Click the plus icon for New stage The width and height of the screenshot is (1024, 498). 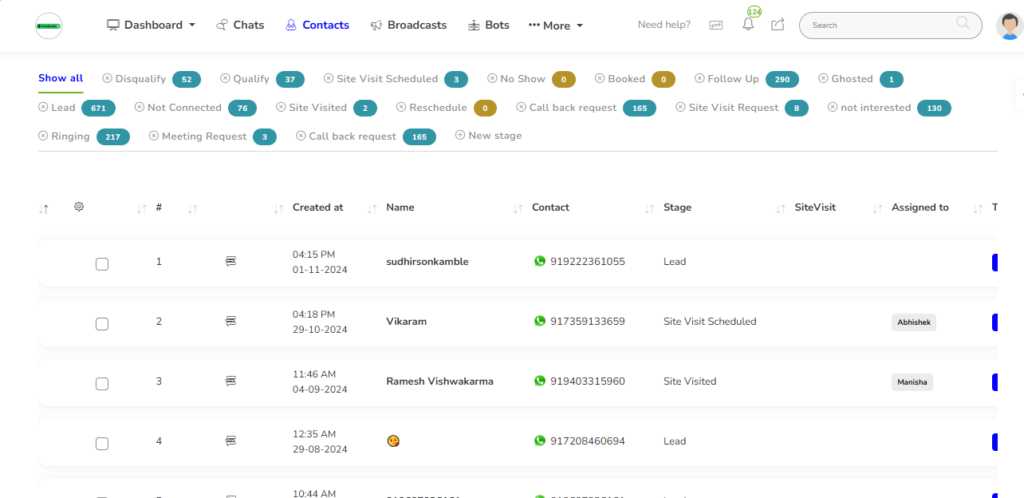point(460,135)
